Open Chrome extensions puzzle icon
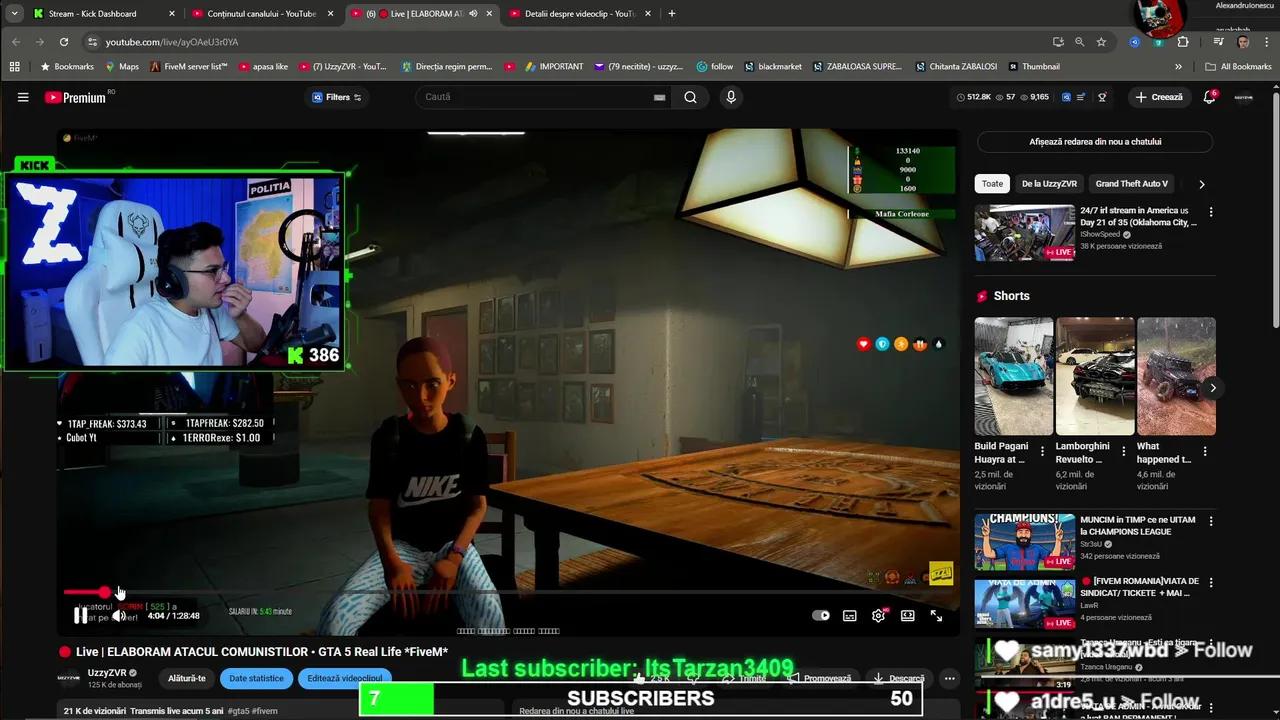The image size is (1280, 720). tap(1183, 42)
